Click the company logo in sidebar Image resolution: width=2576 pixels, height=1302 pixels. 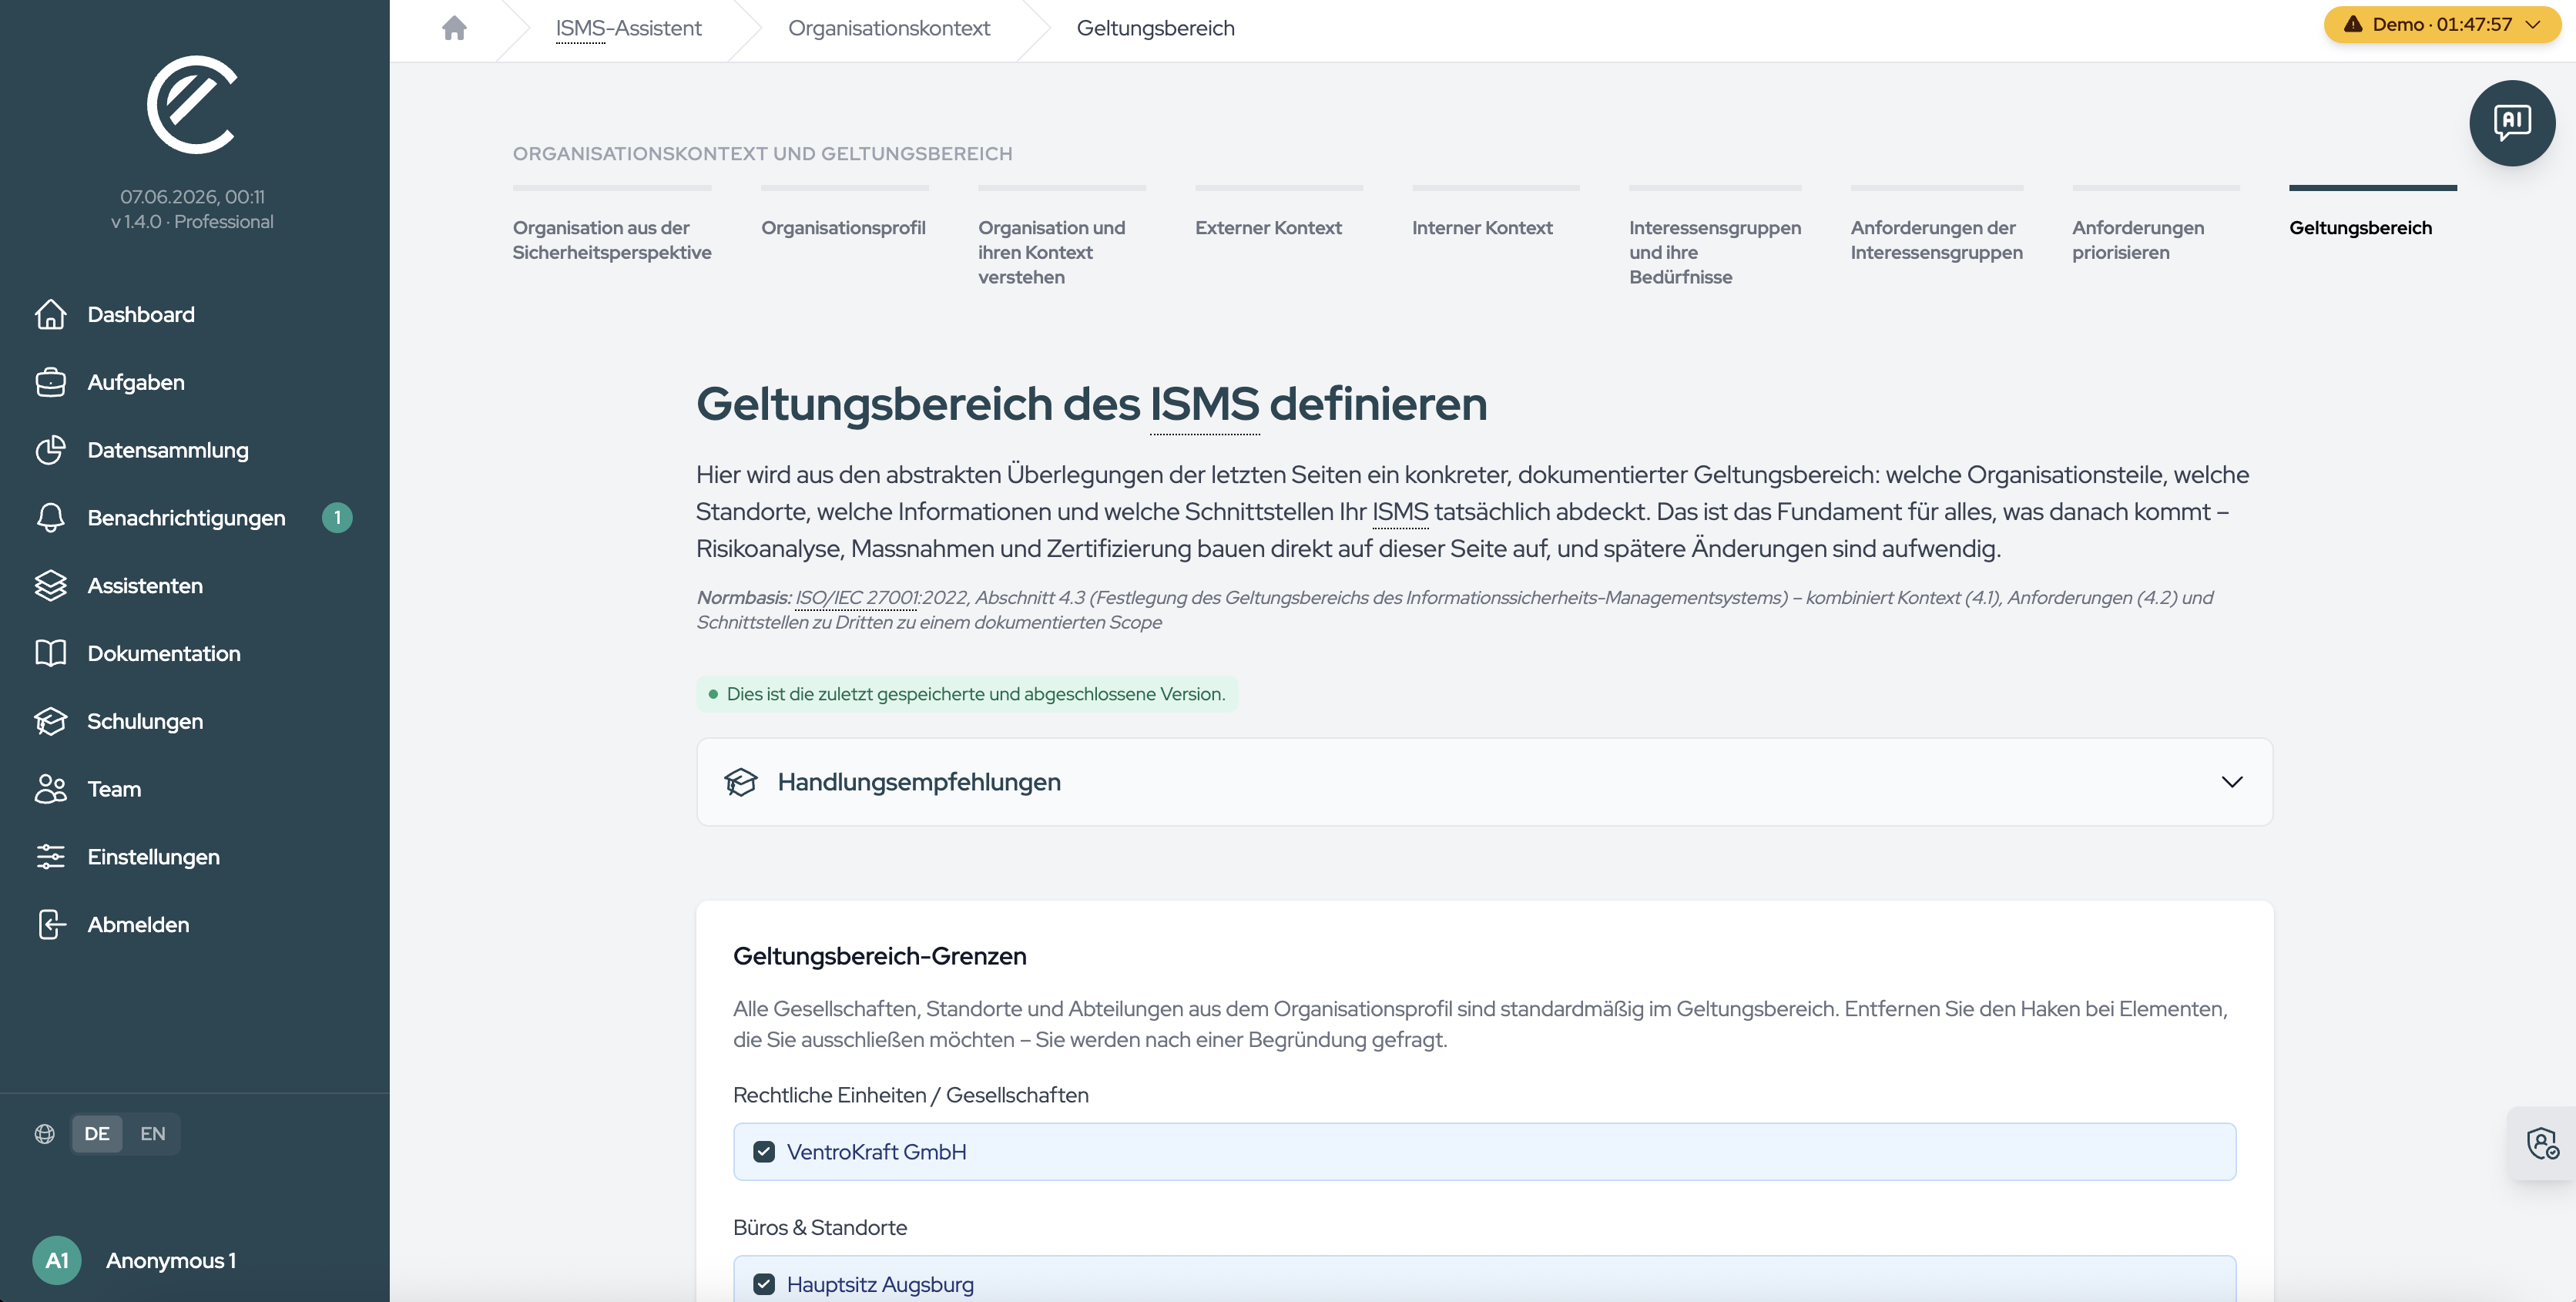pos(192,105)
